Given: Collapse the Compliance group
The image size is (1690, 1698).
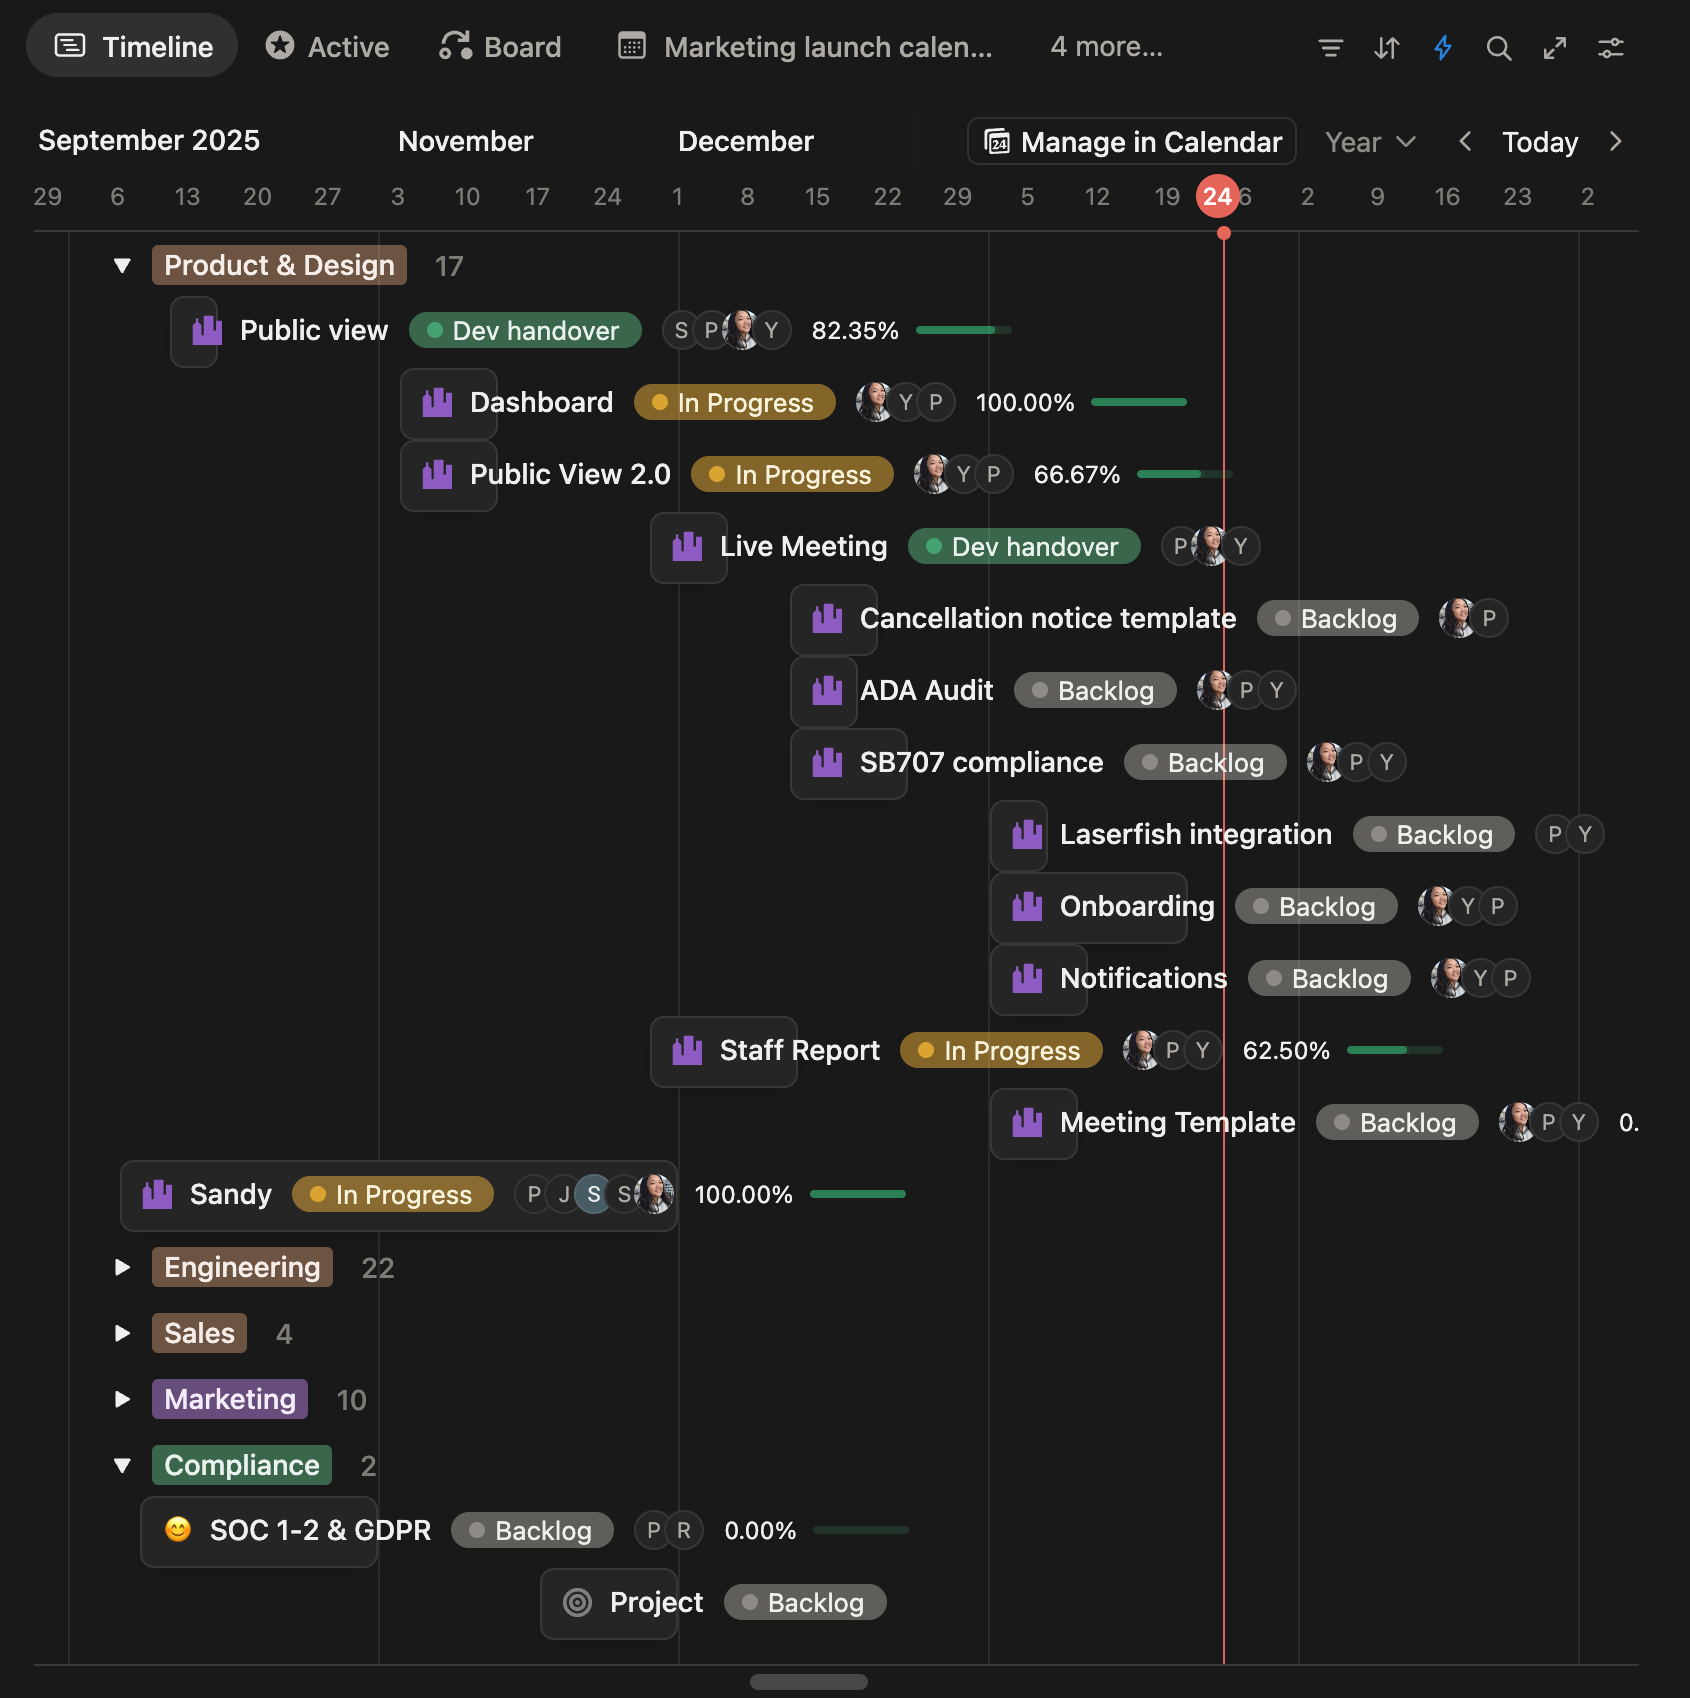Looking at the screenshot, I should click(x=122, y=1466).
